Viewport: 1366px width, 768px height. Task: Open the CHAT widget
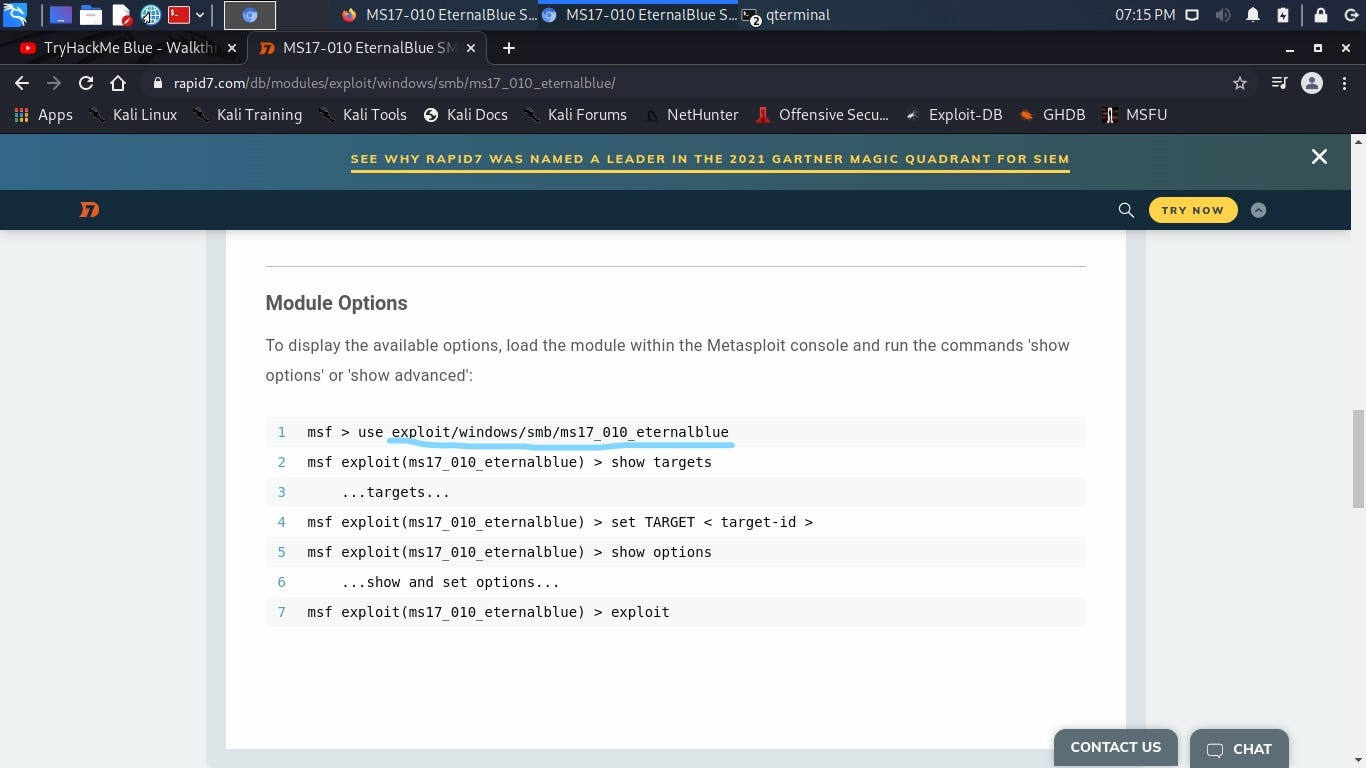tap(1239, 749)
